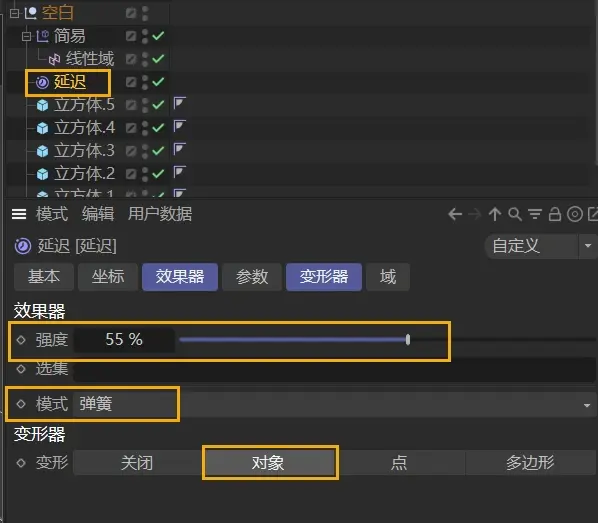Click the 强度 keyframe diamond
The width and height of the screenshot is (598, 523).
point(21,340)
